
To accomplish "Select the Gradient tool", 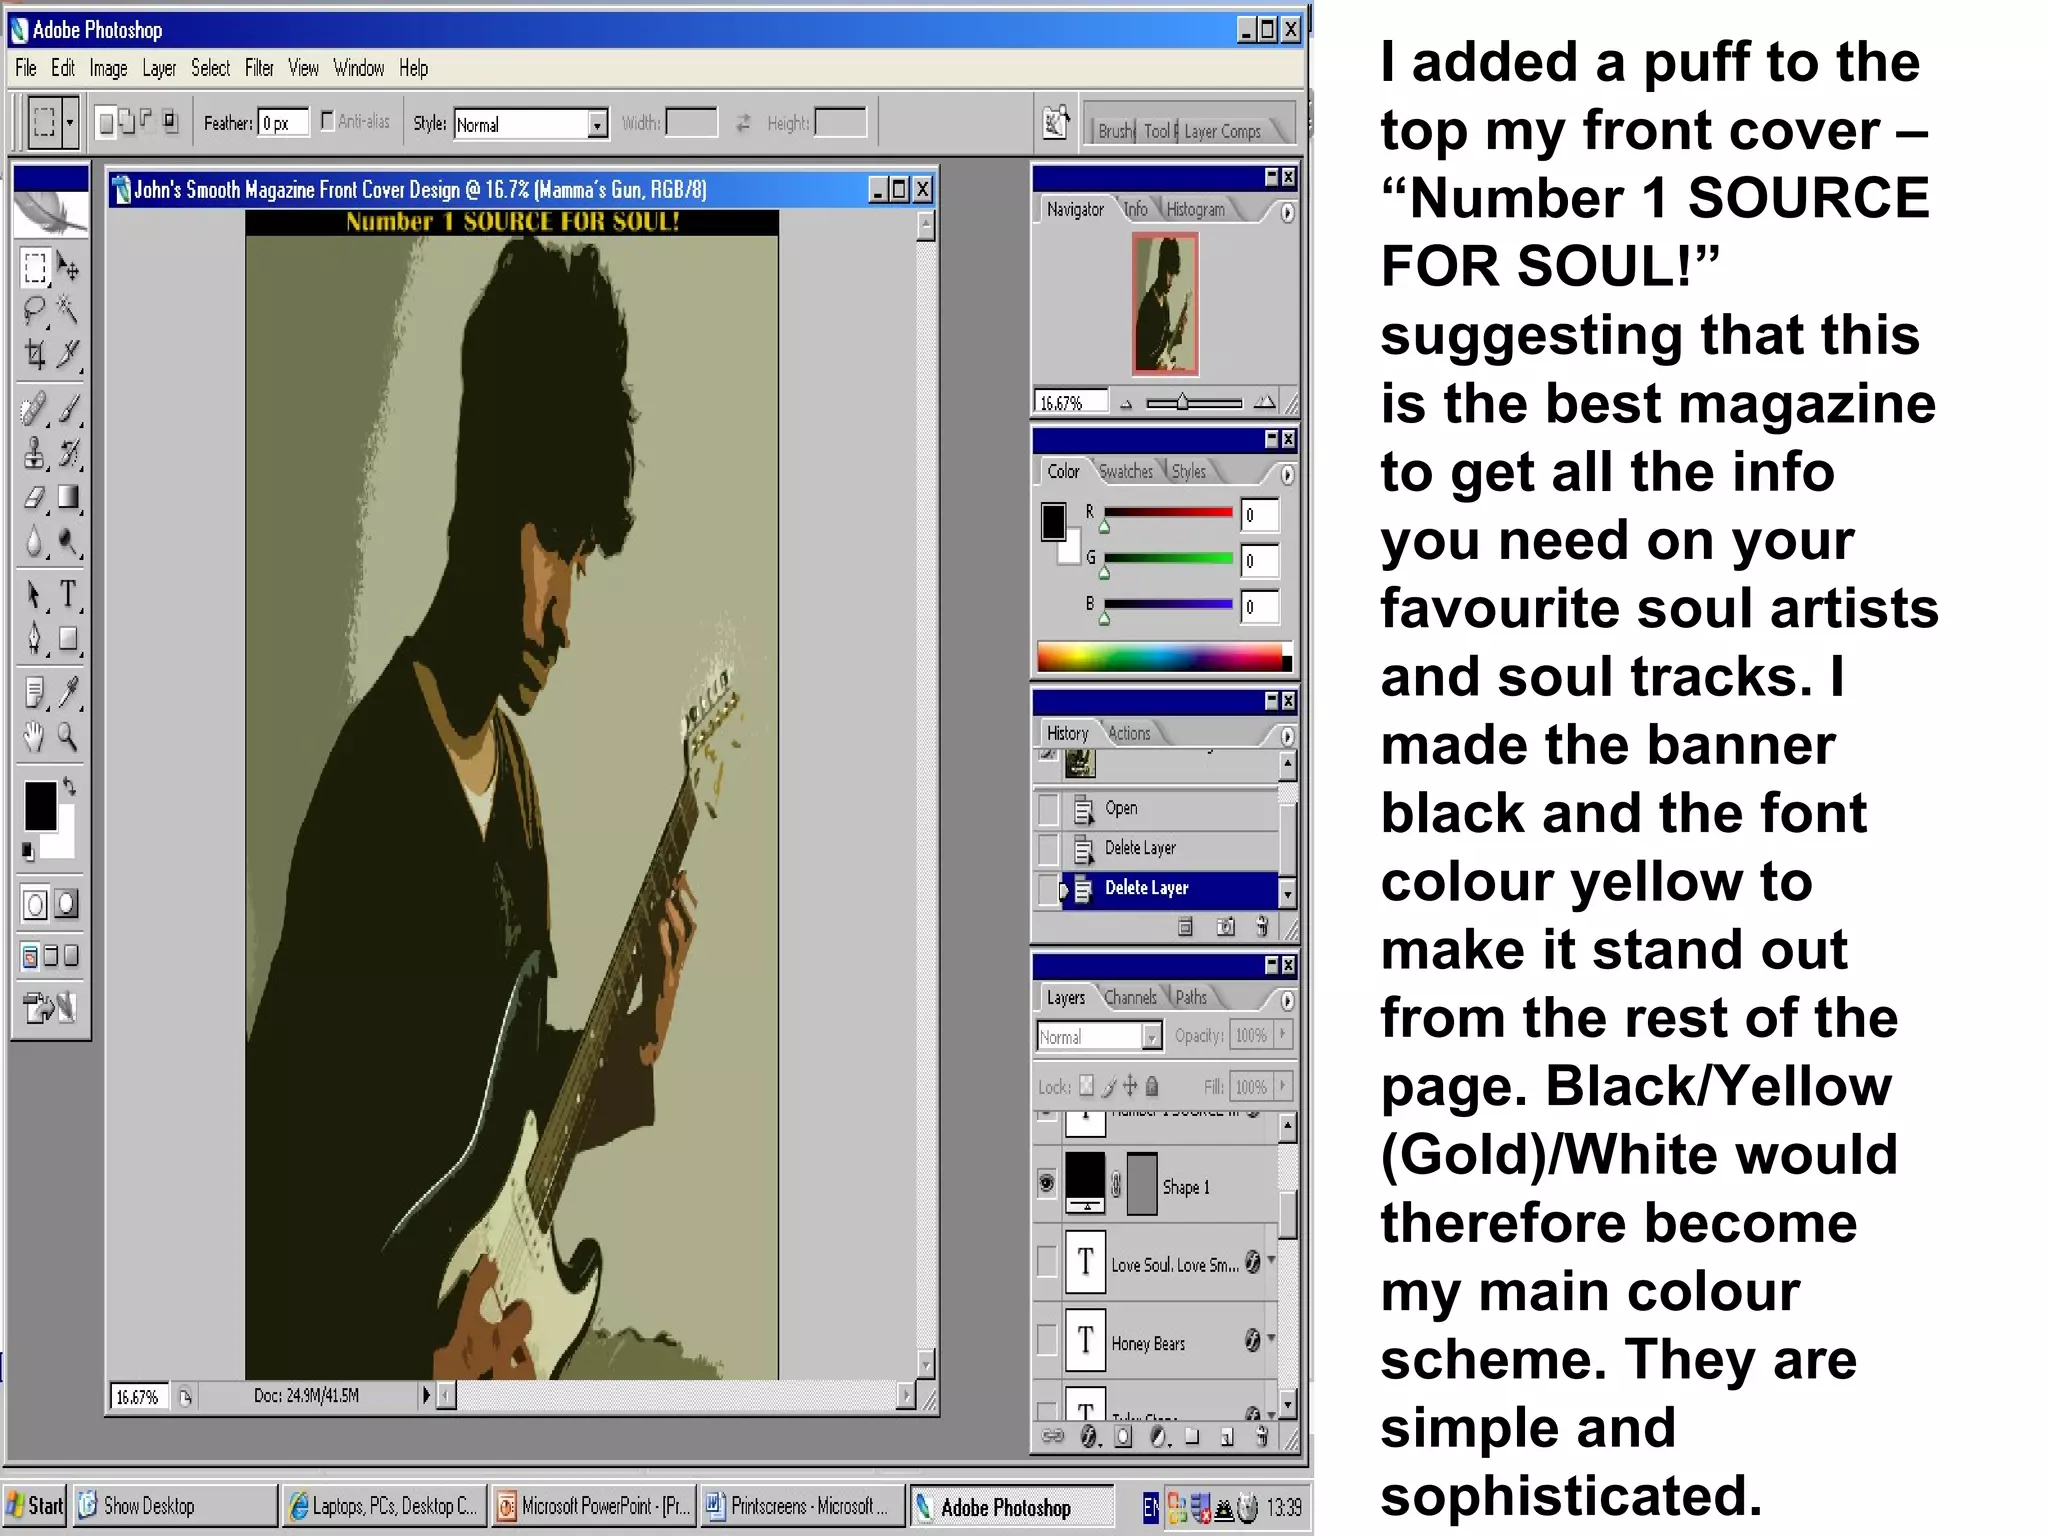I will pyautogui.click(x=68, y=497).
